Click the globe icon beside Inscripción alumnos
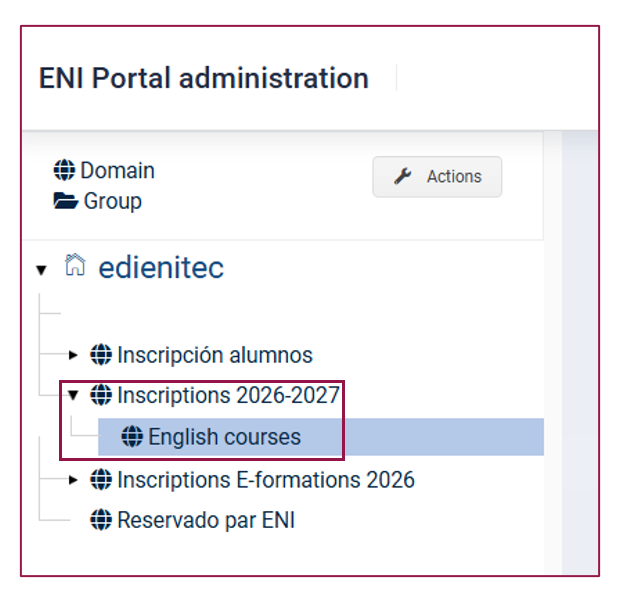This screenshot has width=625, height=597. (101, 354)
